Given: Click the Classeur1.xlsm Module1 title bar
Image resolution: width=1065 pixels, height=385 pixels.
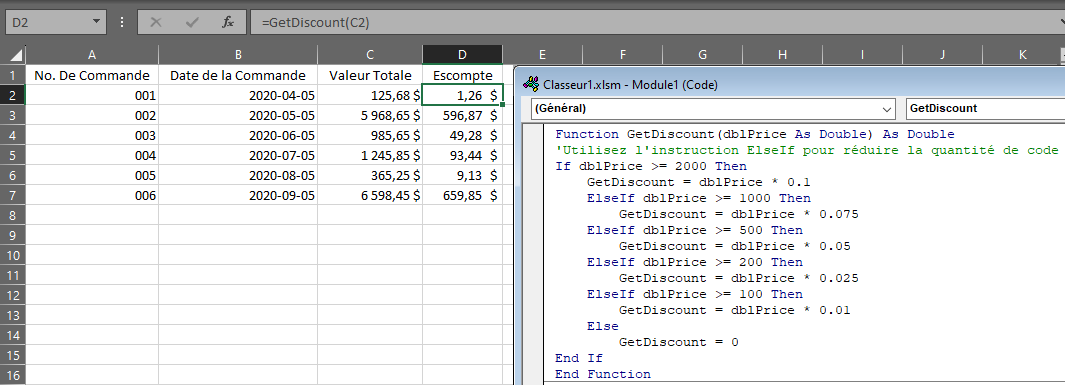Looking at the screenshot, I should 790,85.
